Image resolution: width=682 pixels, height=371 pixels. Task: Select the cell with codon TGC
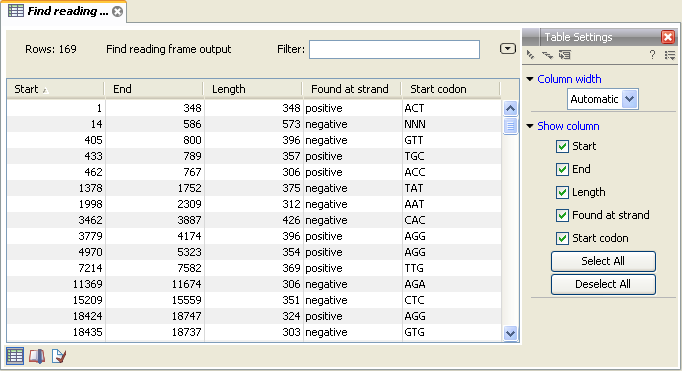point(451,156)
